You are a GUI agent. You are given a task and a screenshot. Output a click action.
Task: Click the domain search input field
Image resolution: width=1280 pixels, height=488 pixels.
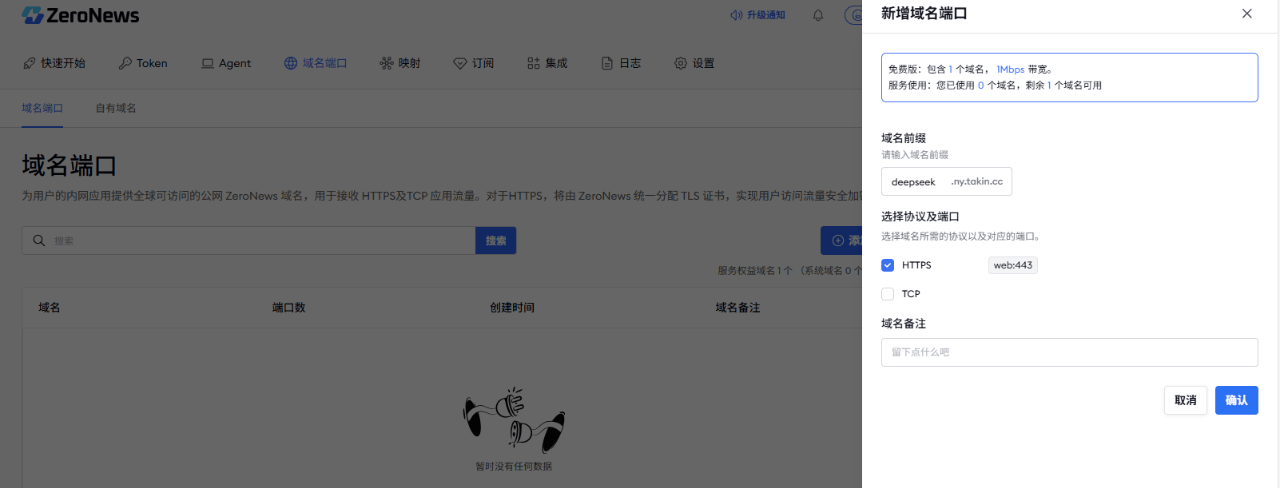coord(250,241)
